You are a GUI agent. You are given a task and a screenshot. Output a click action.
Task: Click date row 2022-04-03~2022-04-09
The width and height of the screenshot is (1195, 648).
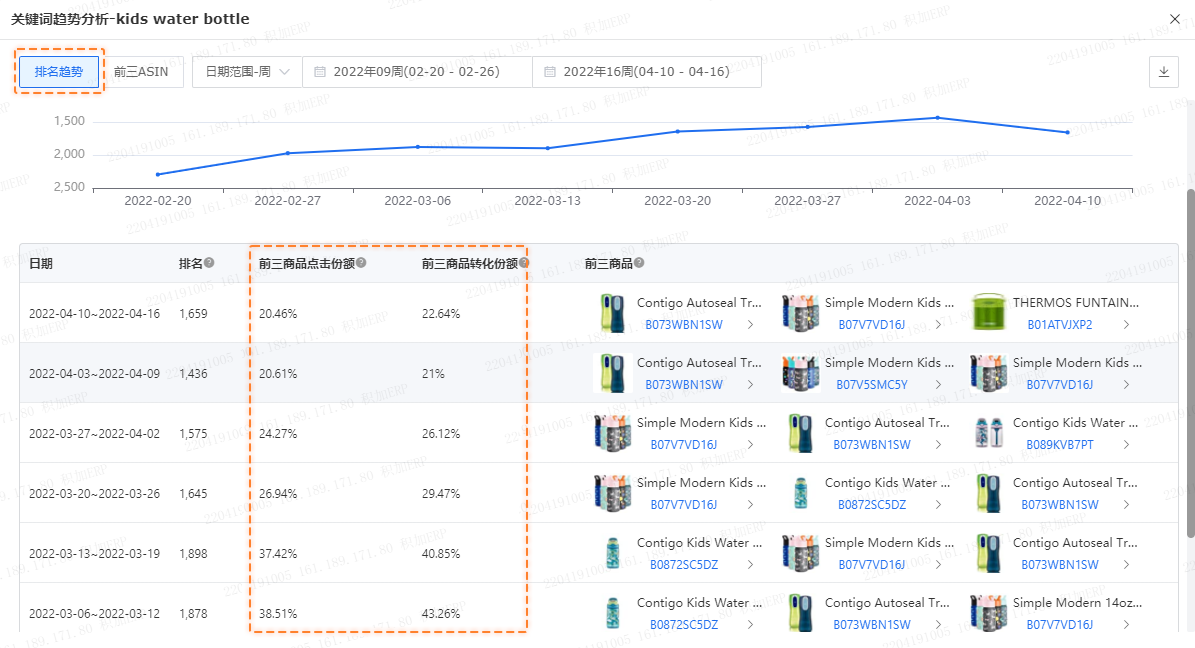point(95,374)
